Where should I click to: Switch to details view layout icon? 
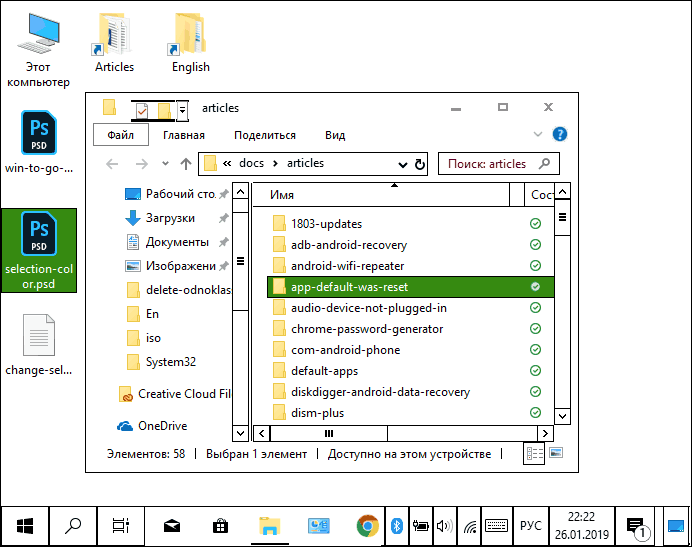pos(534,454)
